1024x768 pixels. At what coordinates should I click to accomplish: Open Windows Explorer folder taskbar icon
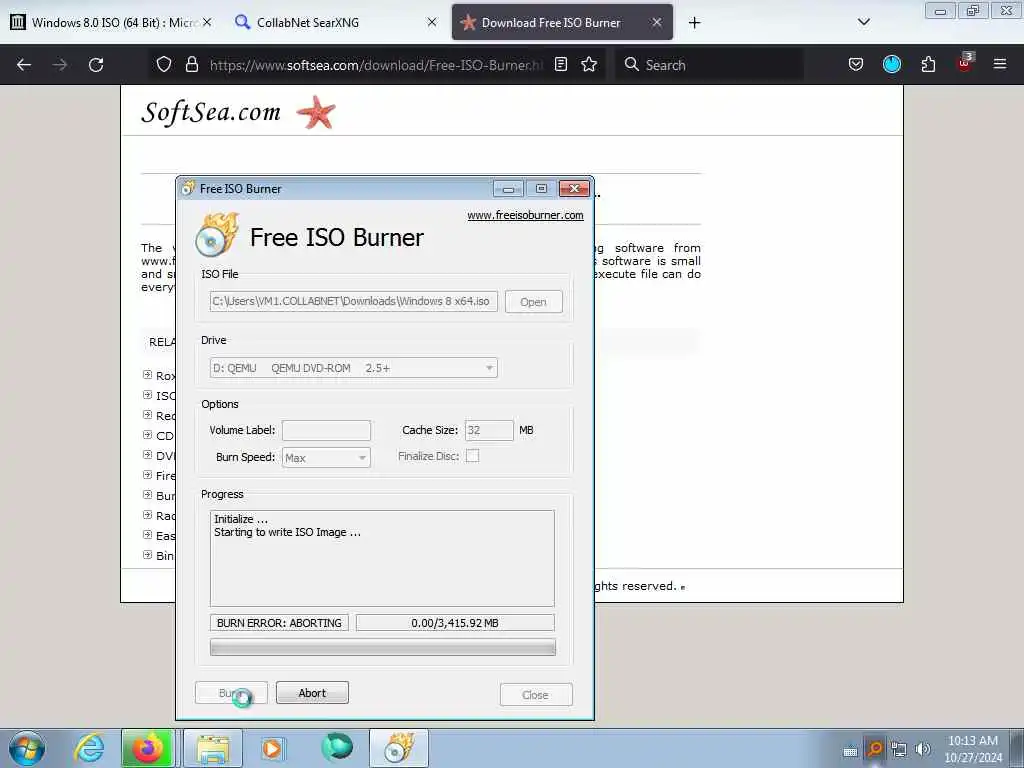click(213, 748)
